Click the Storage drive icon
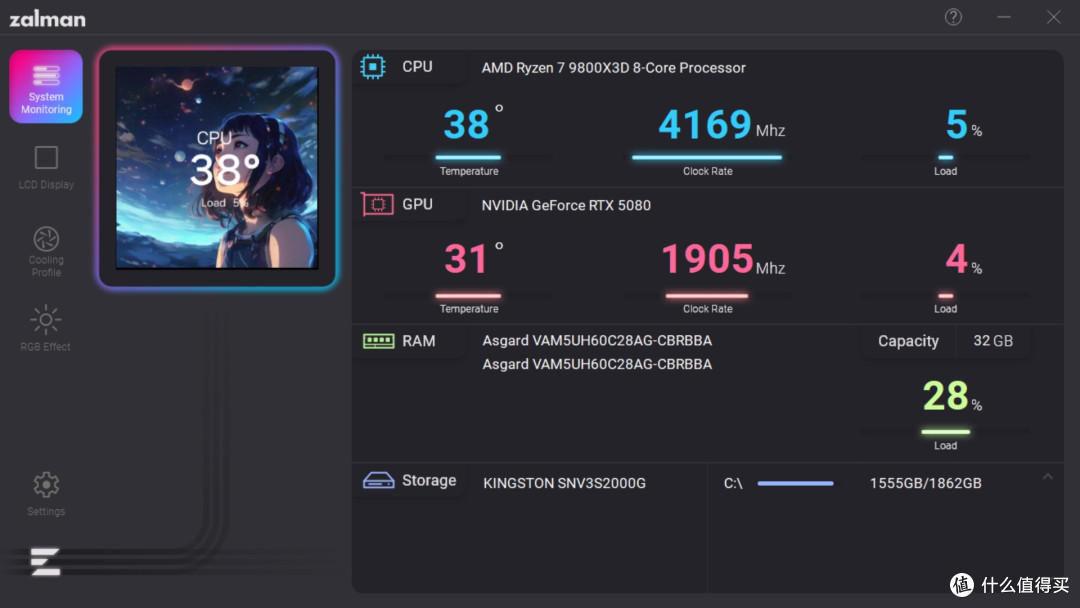Screen dimensions: 1080x608 coord(378,480)
